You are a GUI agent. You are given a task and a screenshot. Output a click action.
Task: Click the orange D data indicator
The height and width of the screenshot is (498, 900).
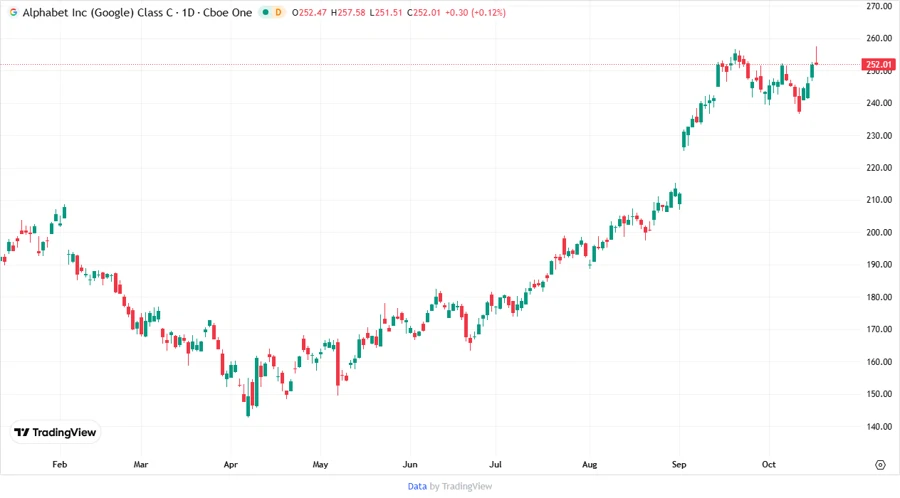[x=278, y=12]
